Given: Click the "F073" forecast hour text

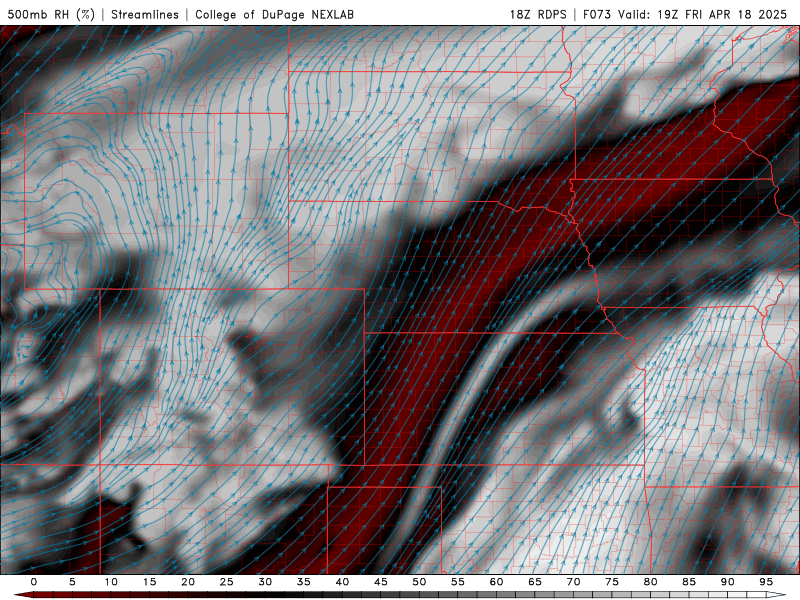Looking at the screenshot, I should pos(597,14).
